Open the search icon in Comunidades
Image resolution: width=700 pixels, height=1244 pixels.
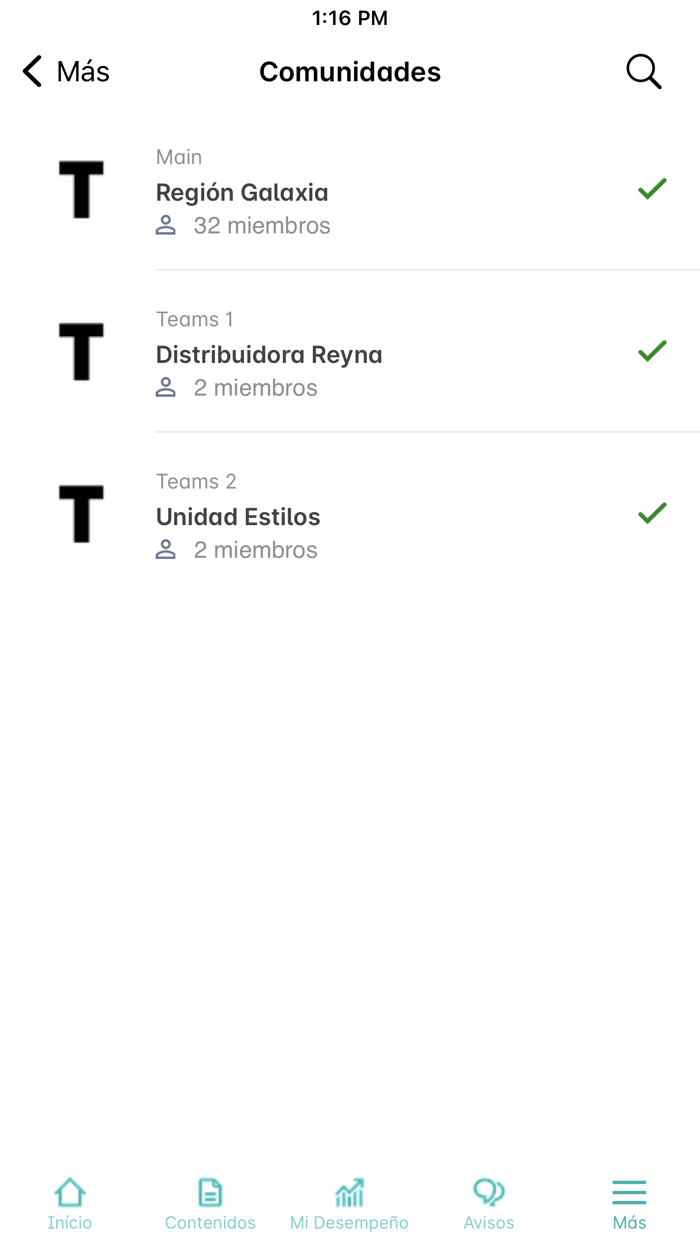point(643,71)
